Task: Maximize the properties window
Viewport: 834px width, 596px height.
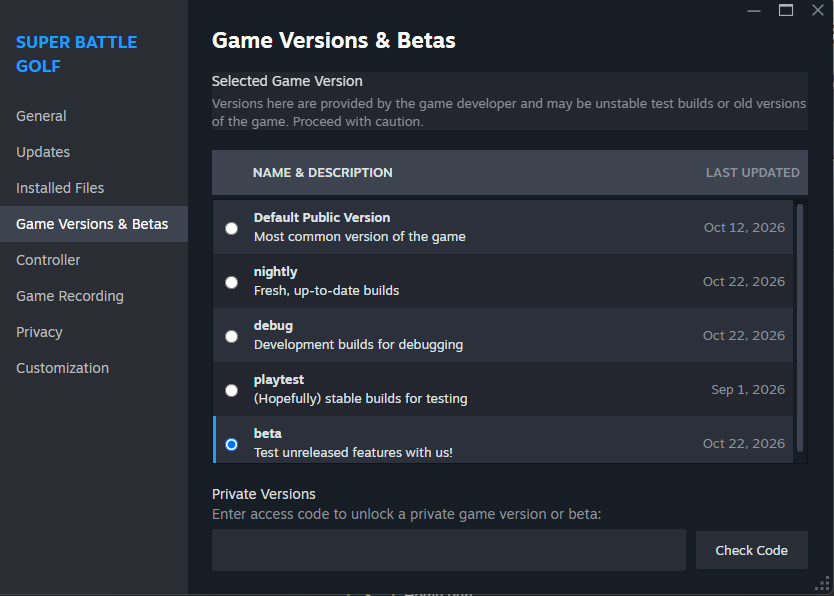Action: tap(786, 11)
